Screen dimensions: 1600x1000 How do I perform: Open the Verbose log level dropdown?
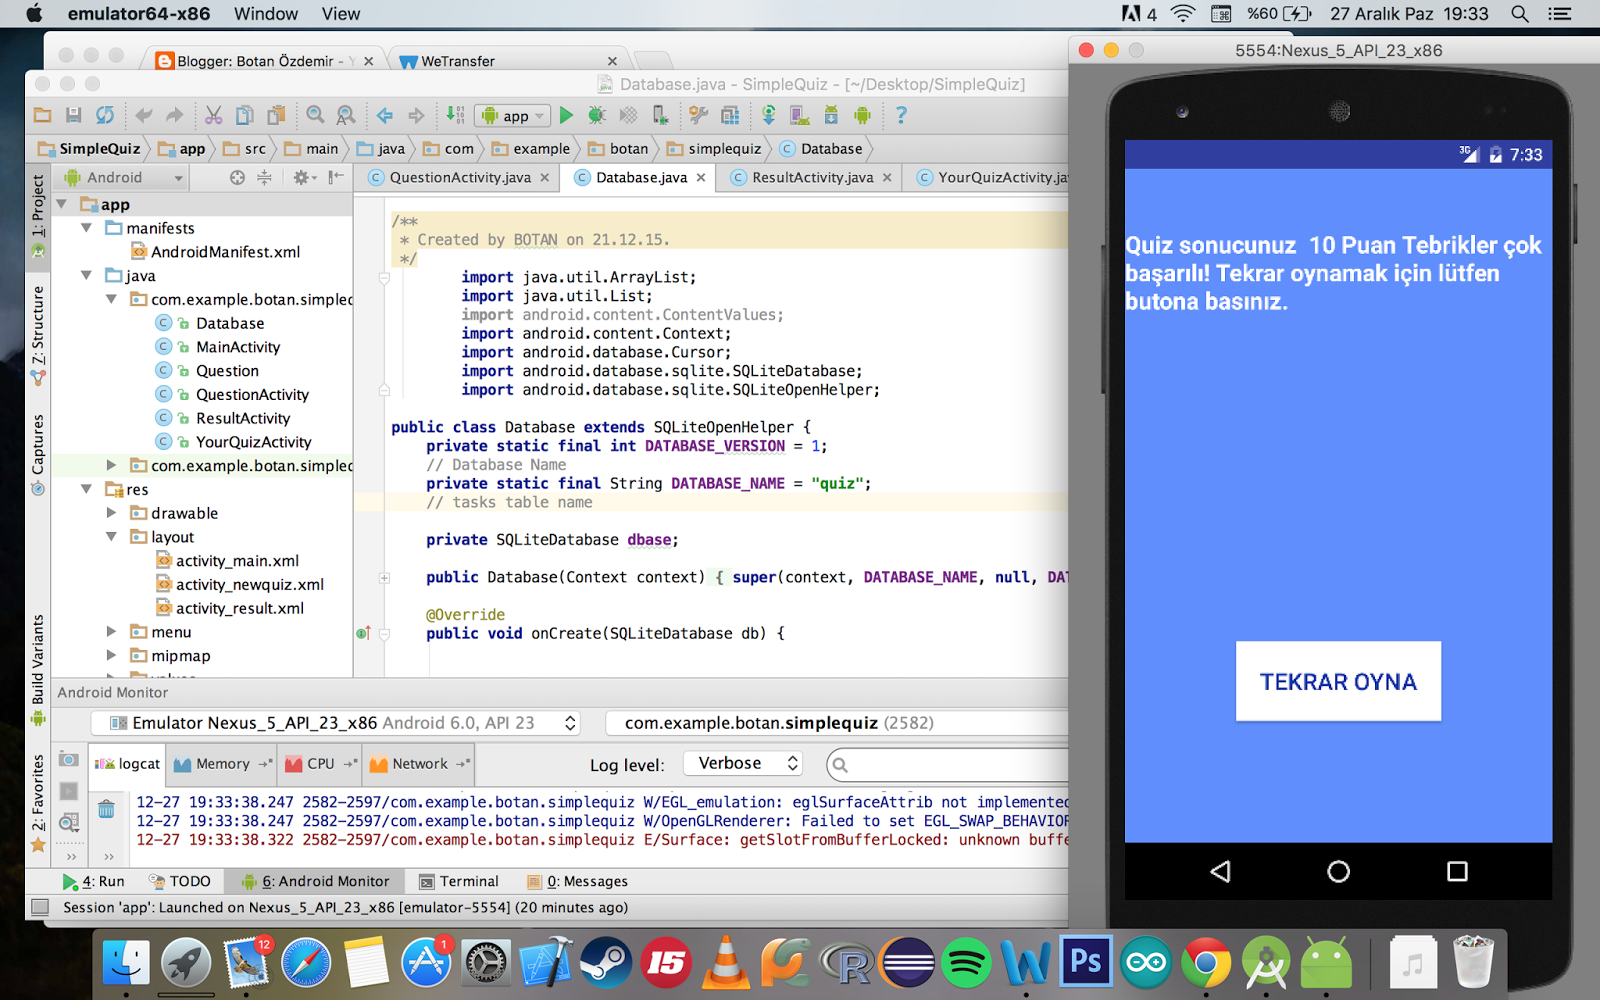(742, 763)
